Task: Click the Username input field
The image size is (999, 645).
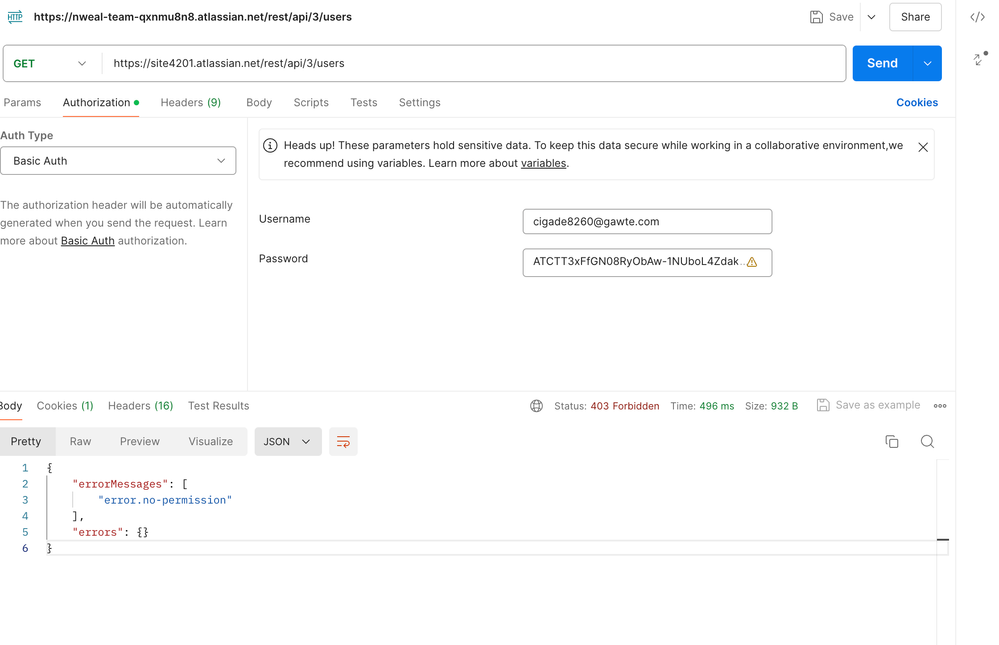Action: point(647,222)
